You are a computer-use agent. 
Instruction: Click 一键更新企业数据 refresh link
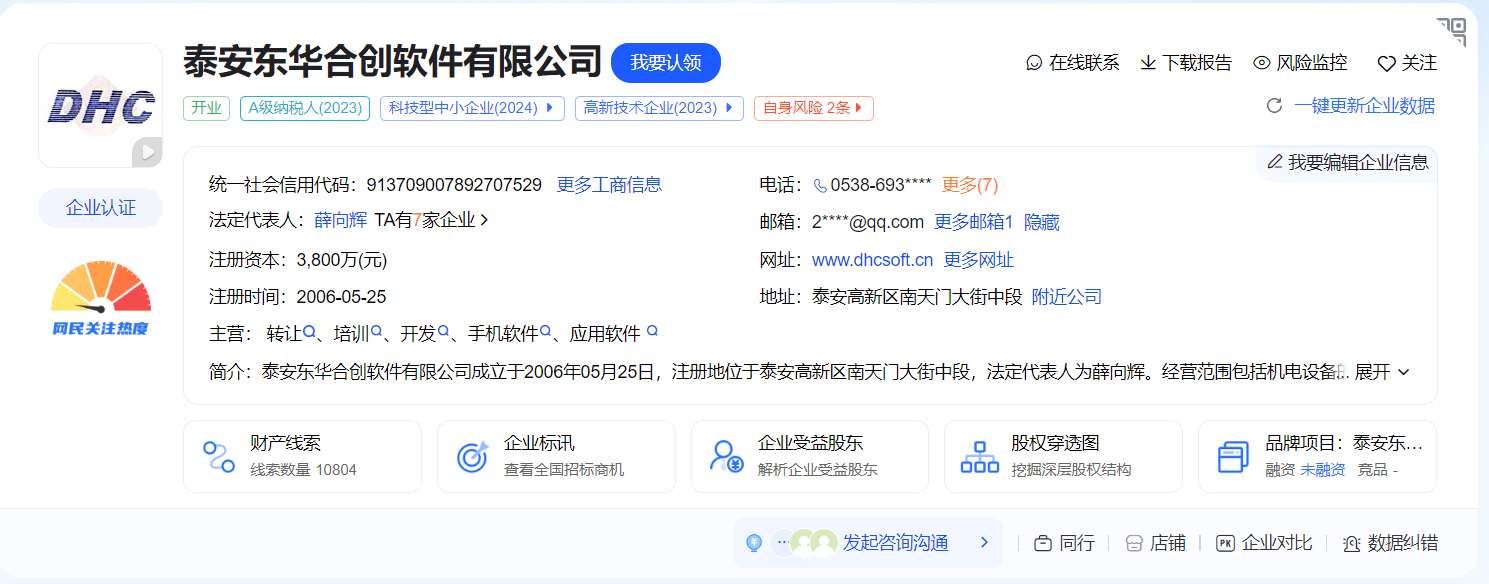[1350, 106]
